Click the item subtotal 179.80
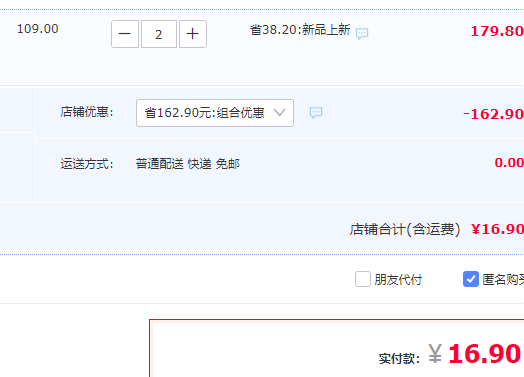This screenshot has width=524, height=377. tap(497, 31)
